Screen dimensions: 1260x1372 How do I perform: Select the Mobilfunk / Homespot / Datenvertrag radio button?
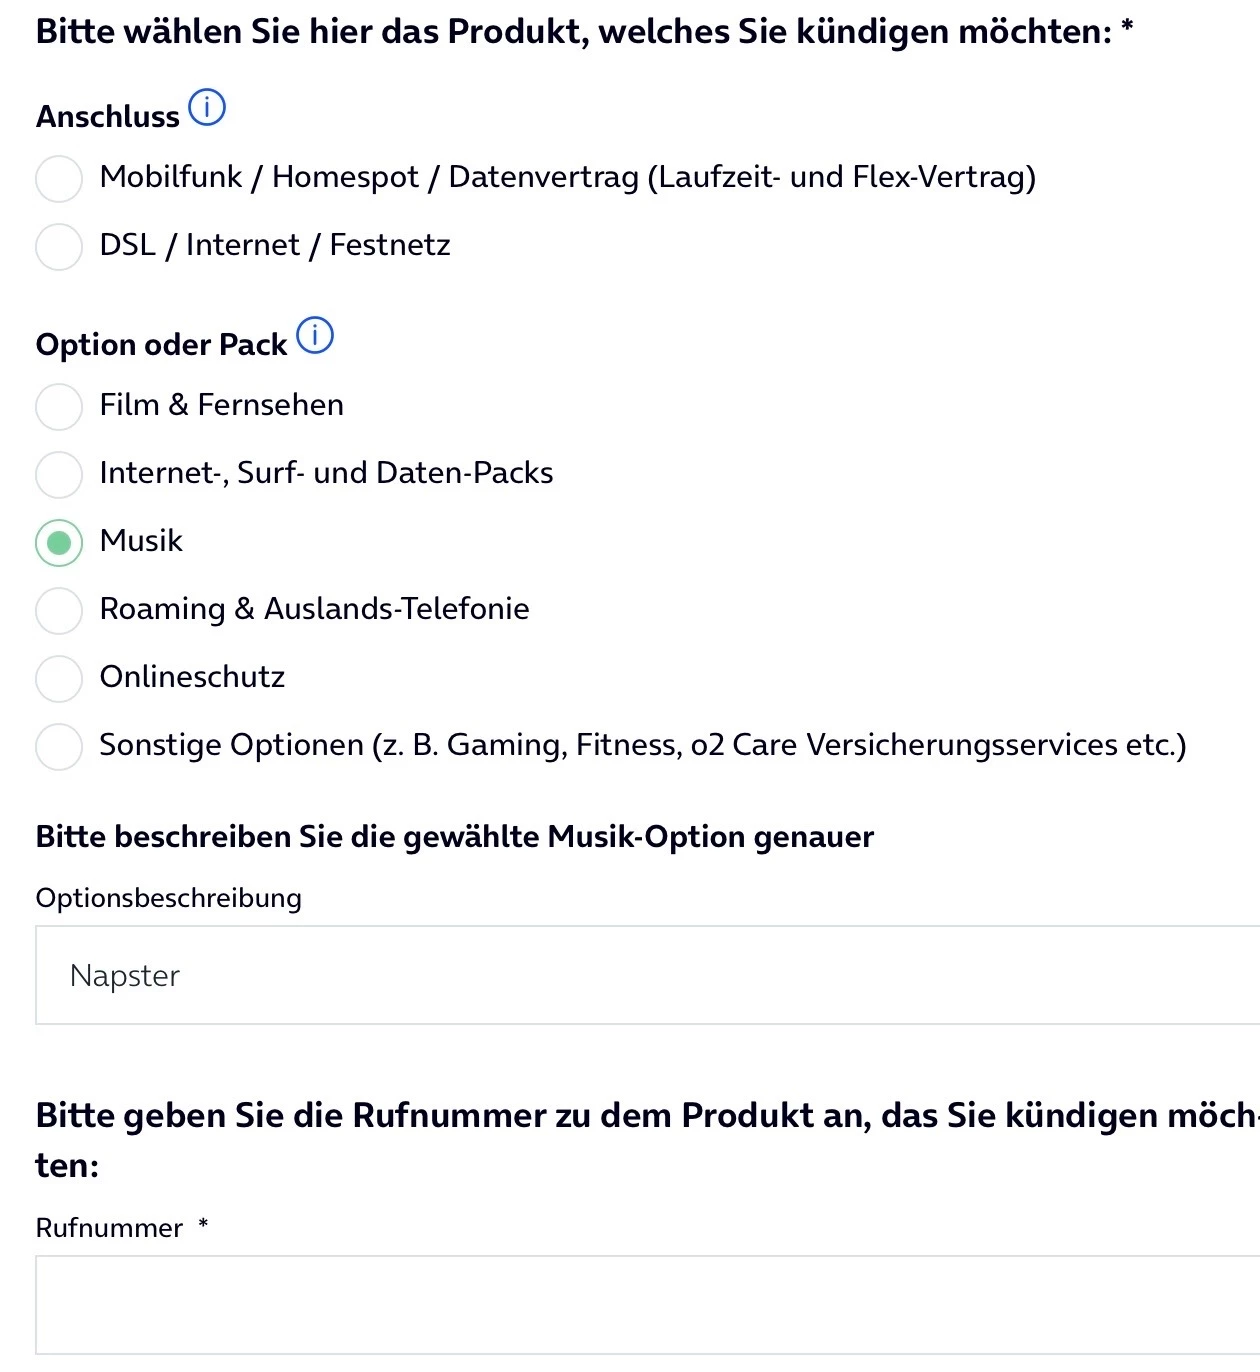coord(59,179)
